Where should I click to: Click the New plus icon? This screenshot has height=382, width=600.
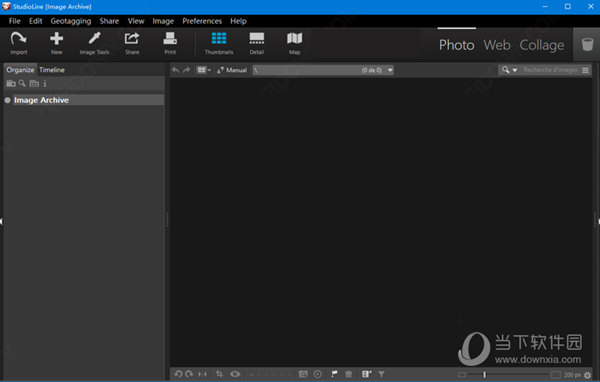[x=56, y=43]
